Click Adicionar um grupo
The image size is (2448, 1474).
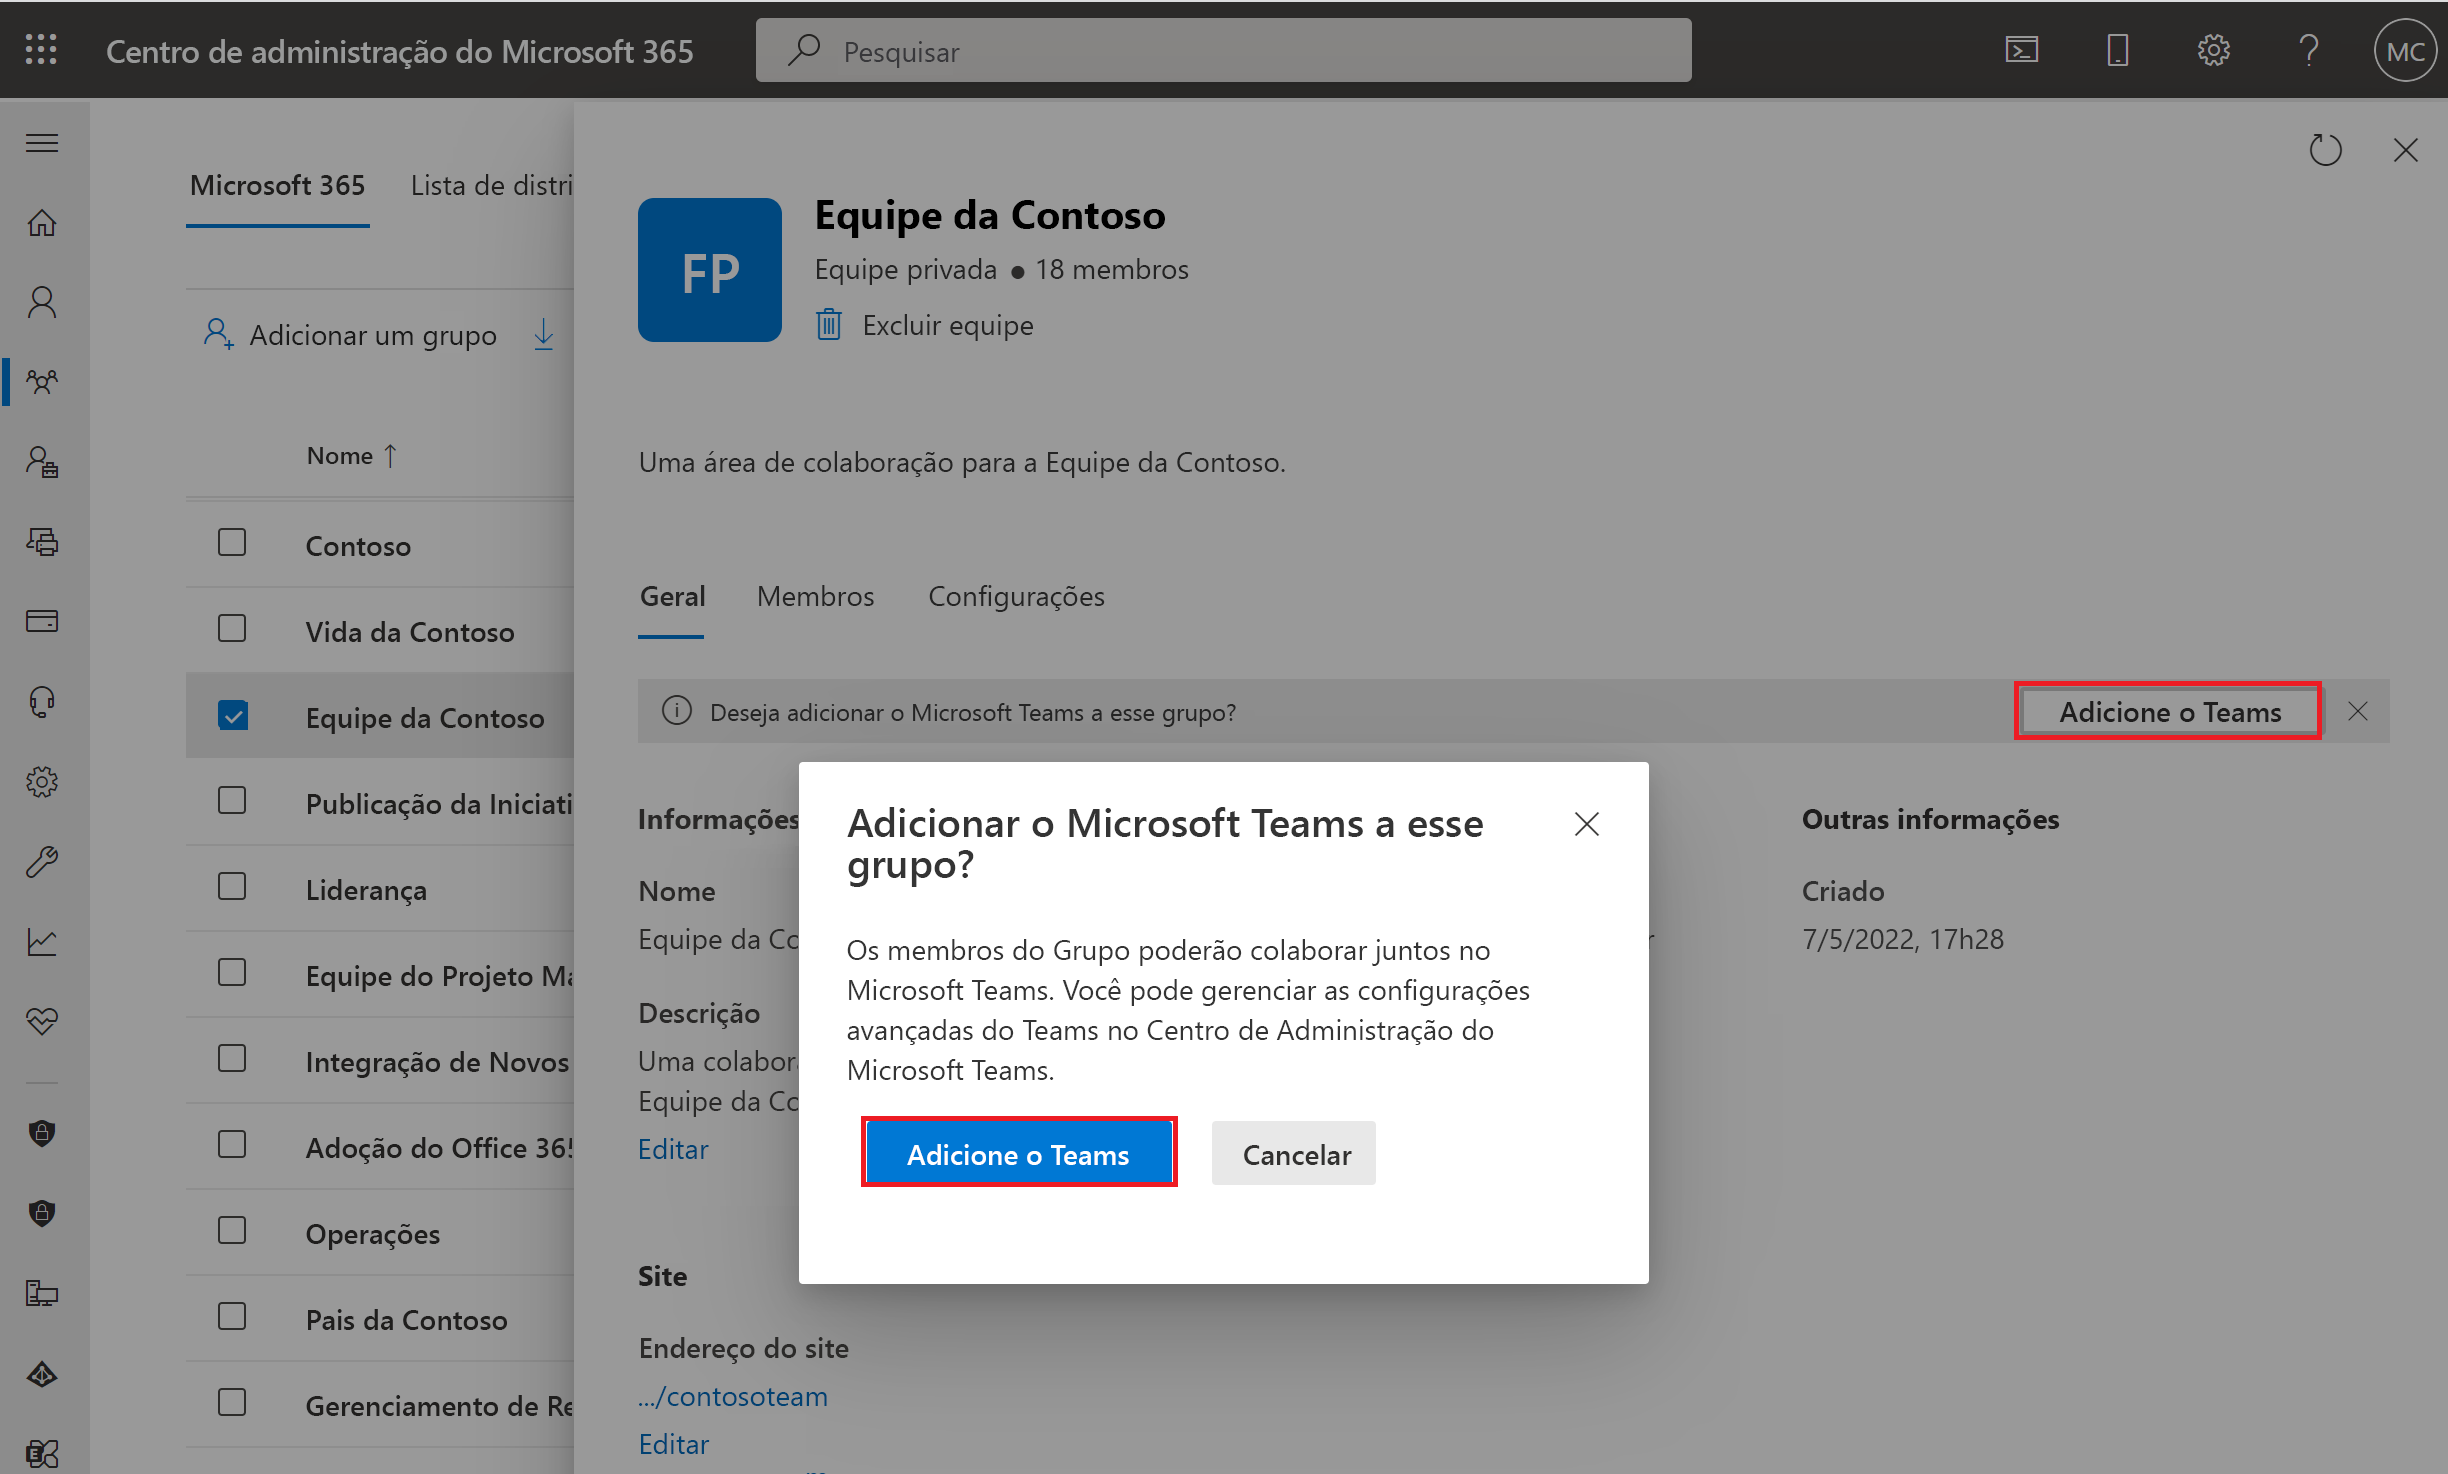point(350,335)
